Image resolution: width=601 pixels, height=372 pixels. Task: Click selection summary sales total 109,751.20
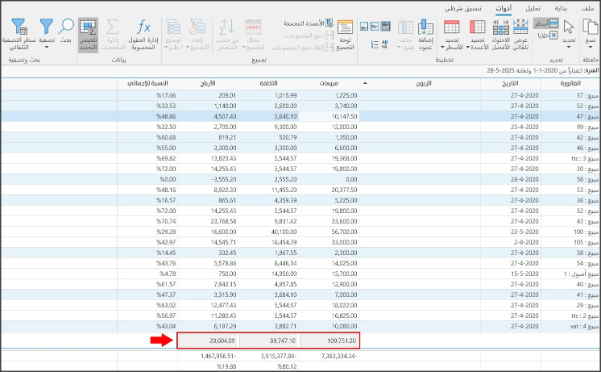click(x=329, y=341)
